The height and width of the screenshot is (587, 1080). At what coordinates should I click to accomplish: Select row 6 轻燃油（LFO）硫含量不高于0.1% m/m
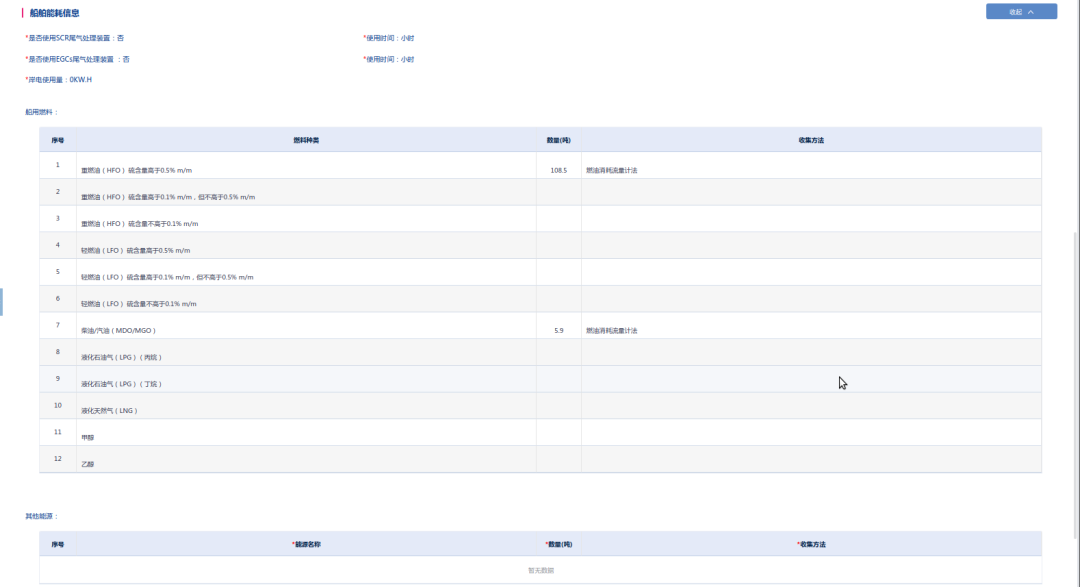138,304
